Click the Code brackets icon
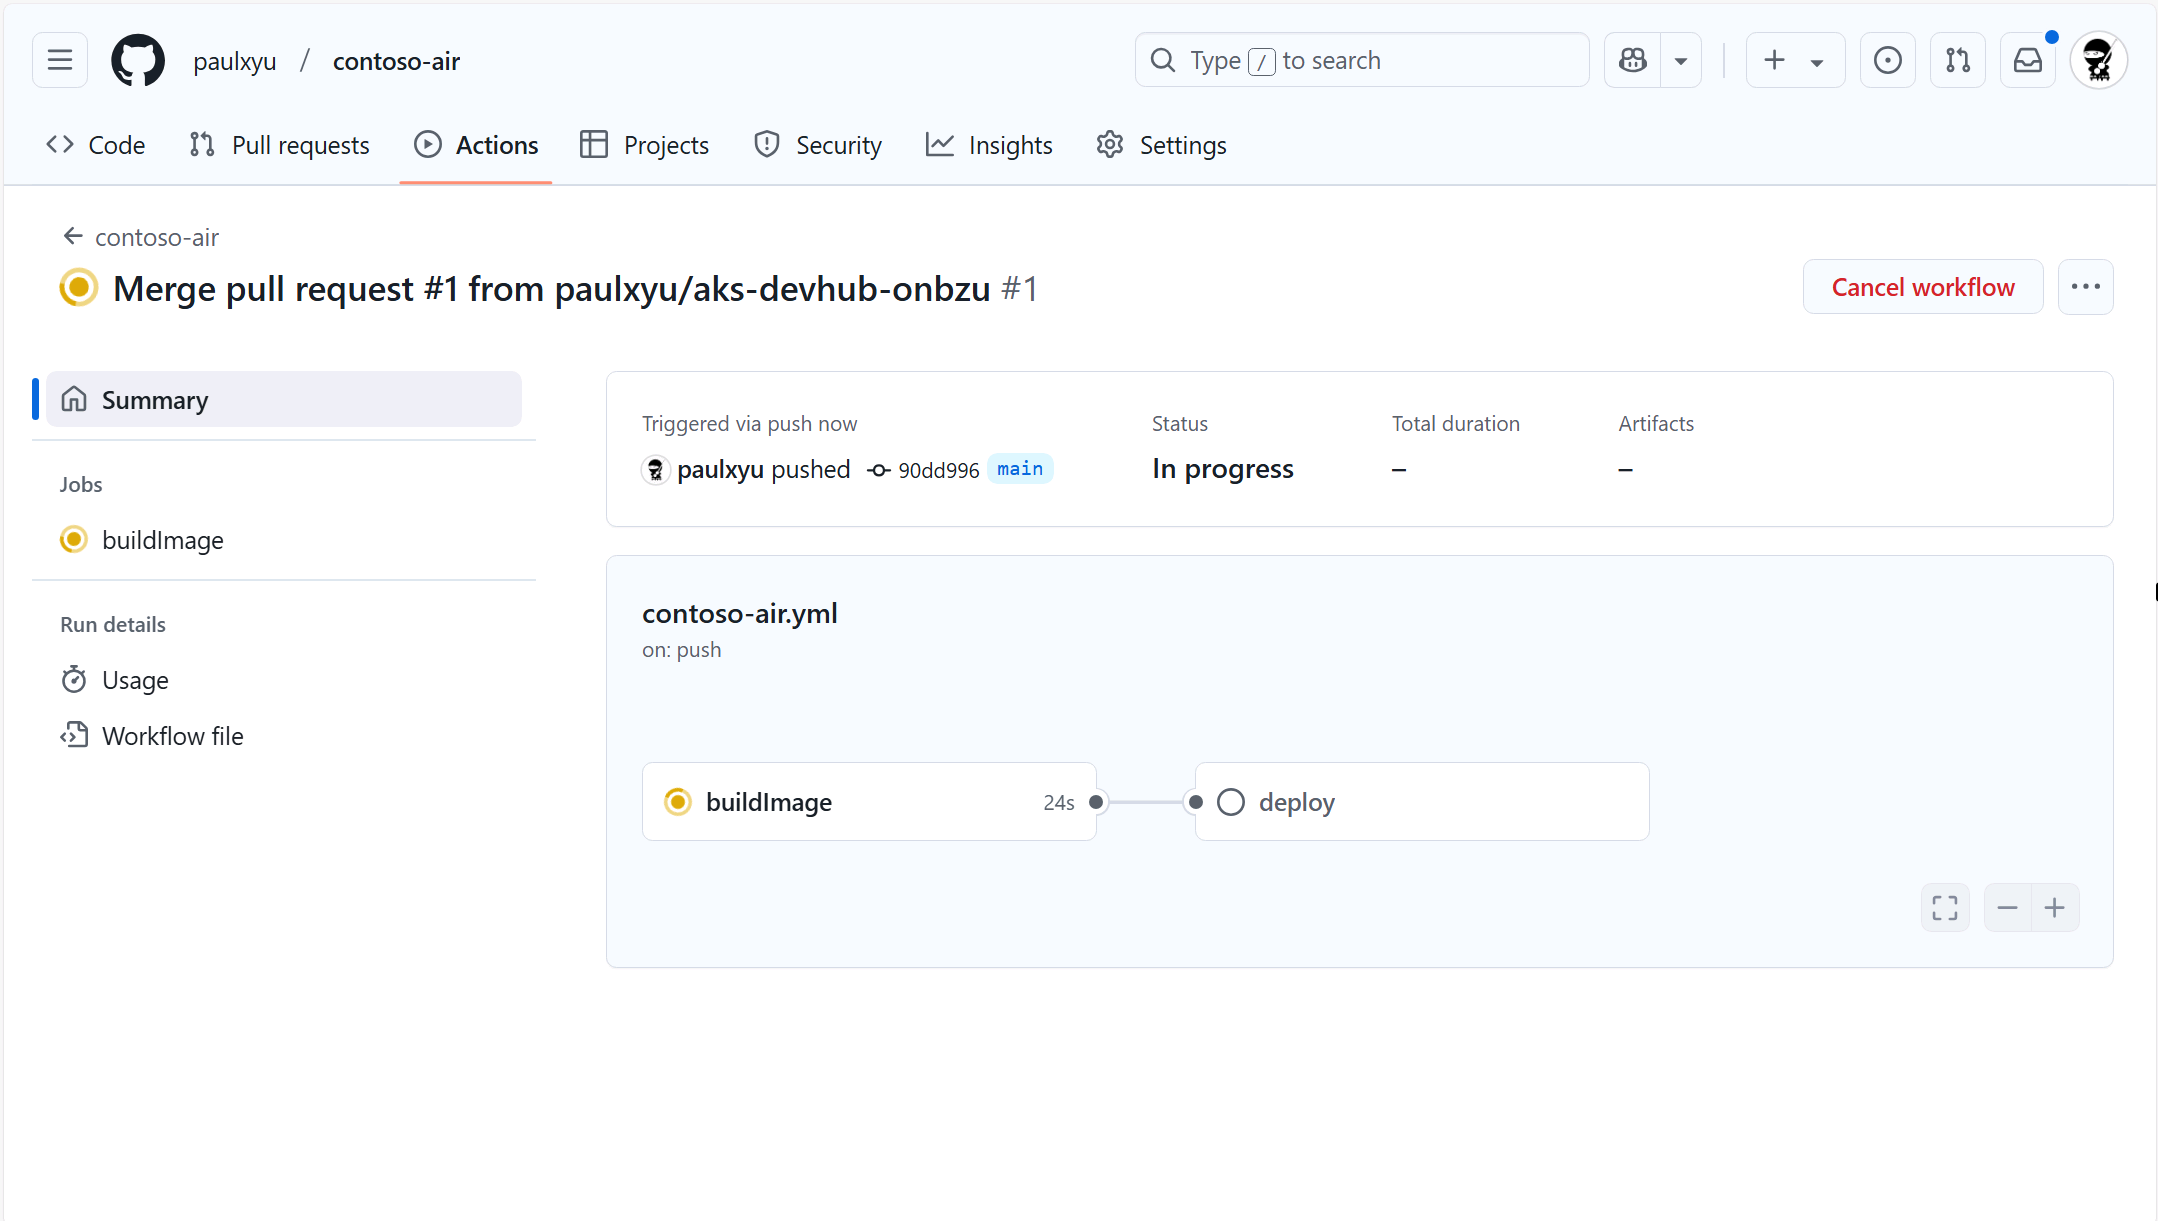This screenshot has width=2158, height=1221. click(60, 145)
